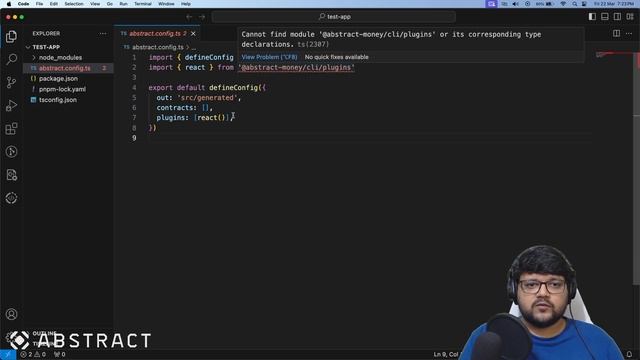
Task: Split the editor to the right
Action: pyautogui.click(x=616, y=33)
